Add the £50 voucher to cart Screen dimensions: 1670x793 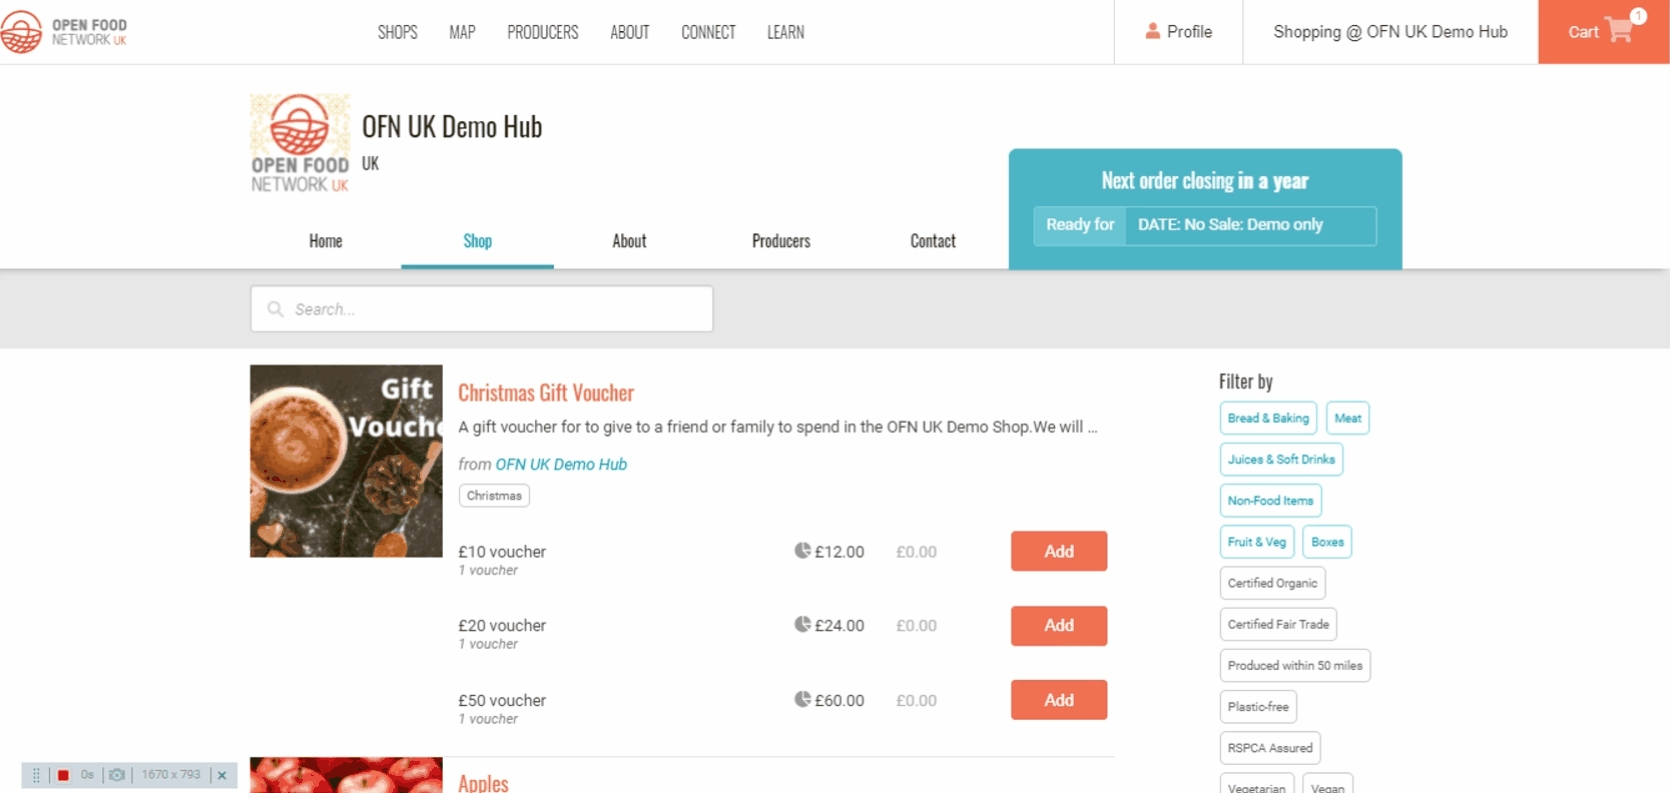click(x=1059, y=700)
